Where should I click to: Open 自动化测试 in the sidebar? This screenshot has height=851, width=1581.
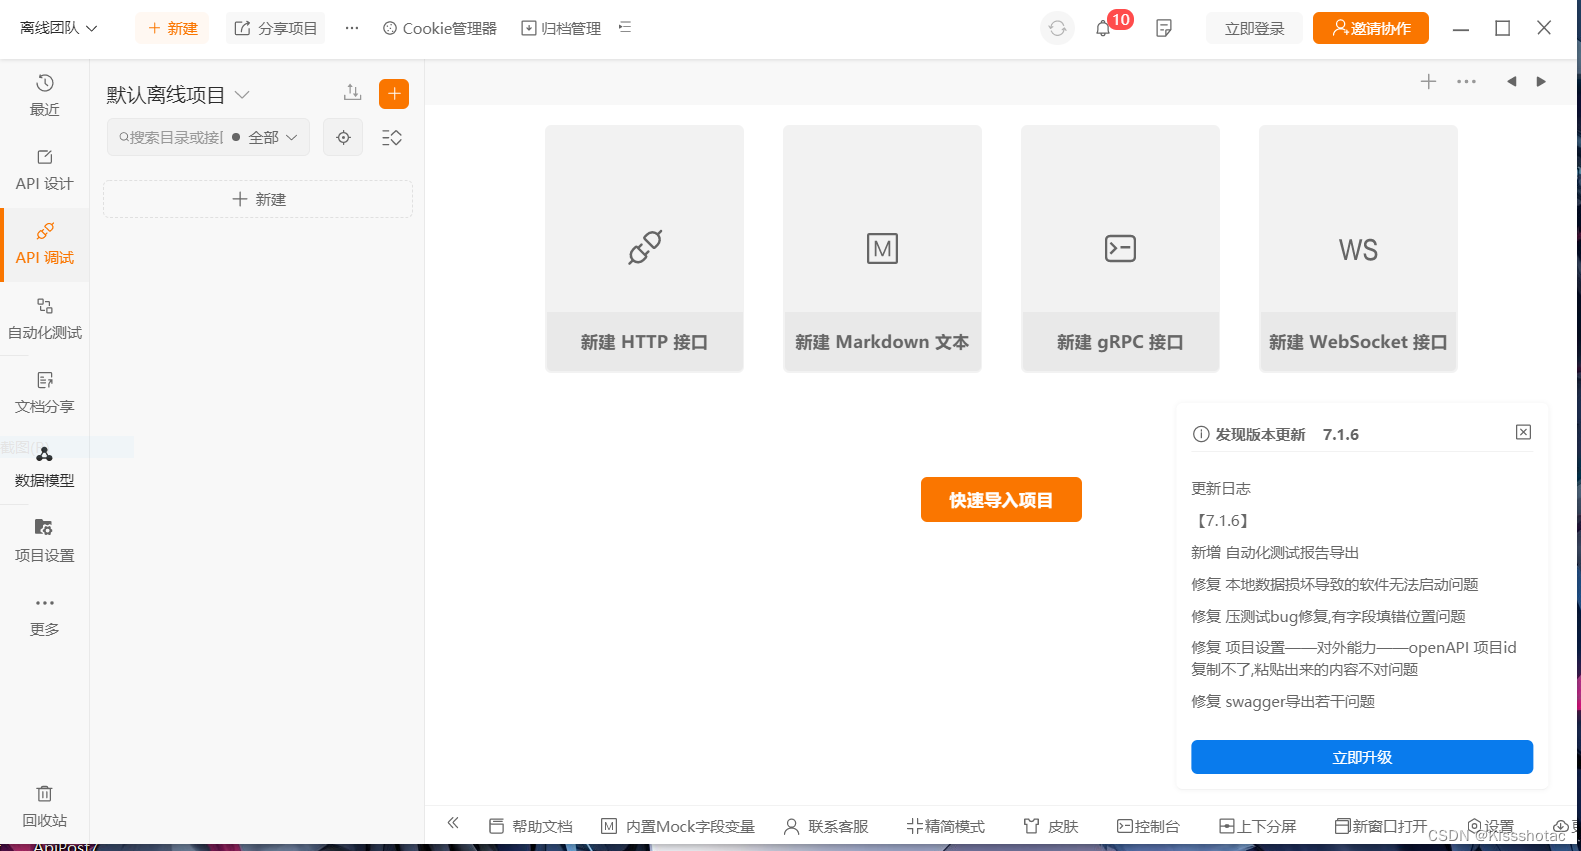pos(44,319)
